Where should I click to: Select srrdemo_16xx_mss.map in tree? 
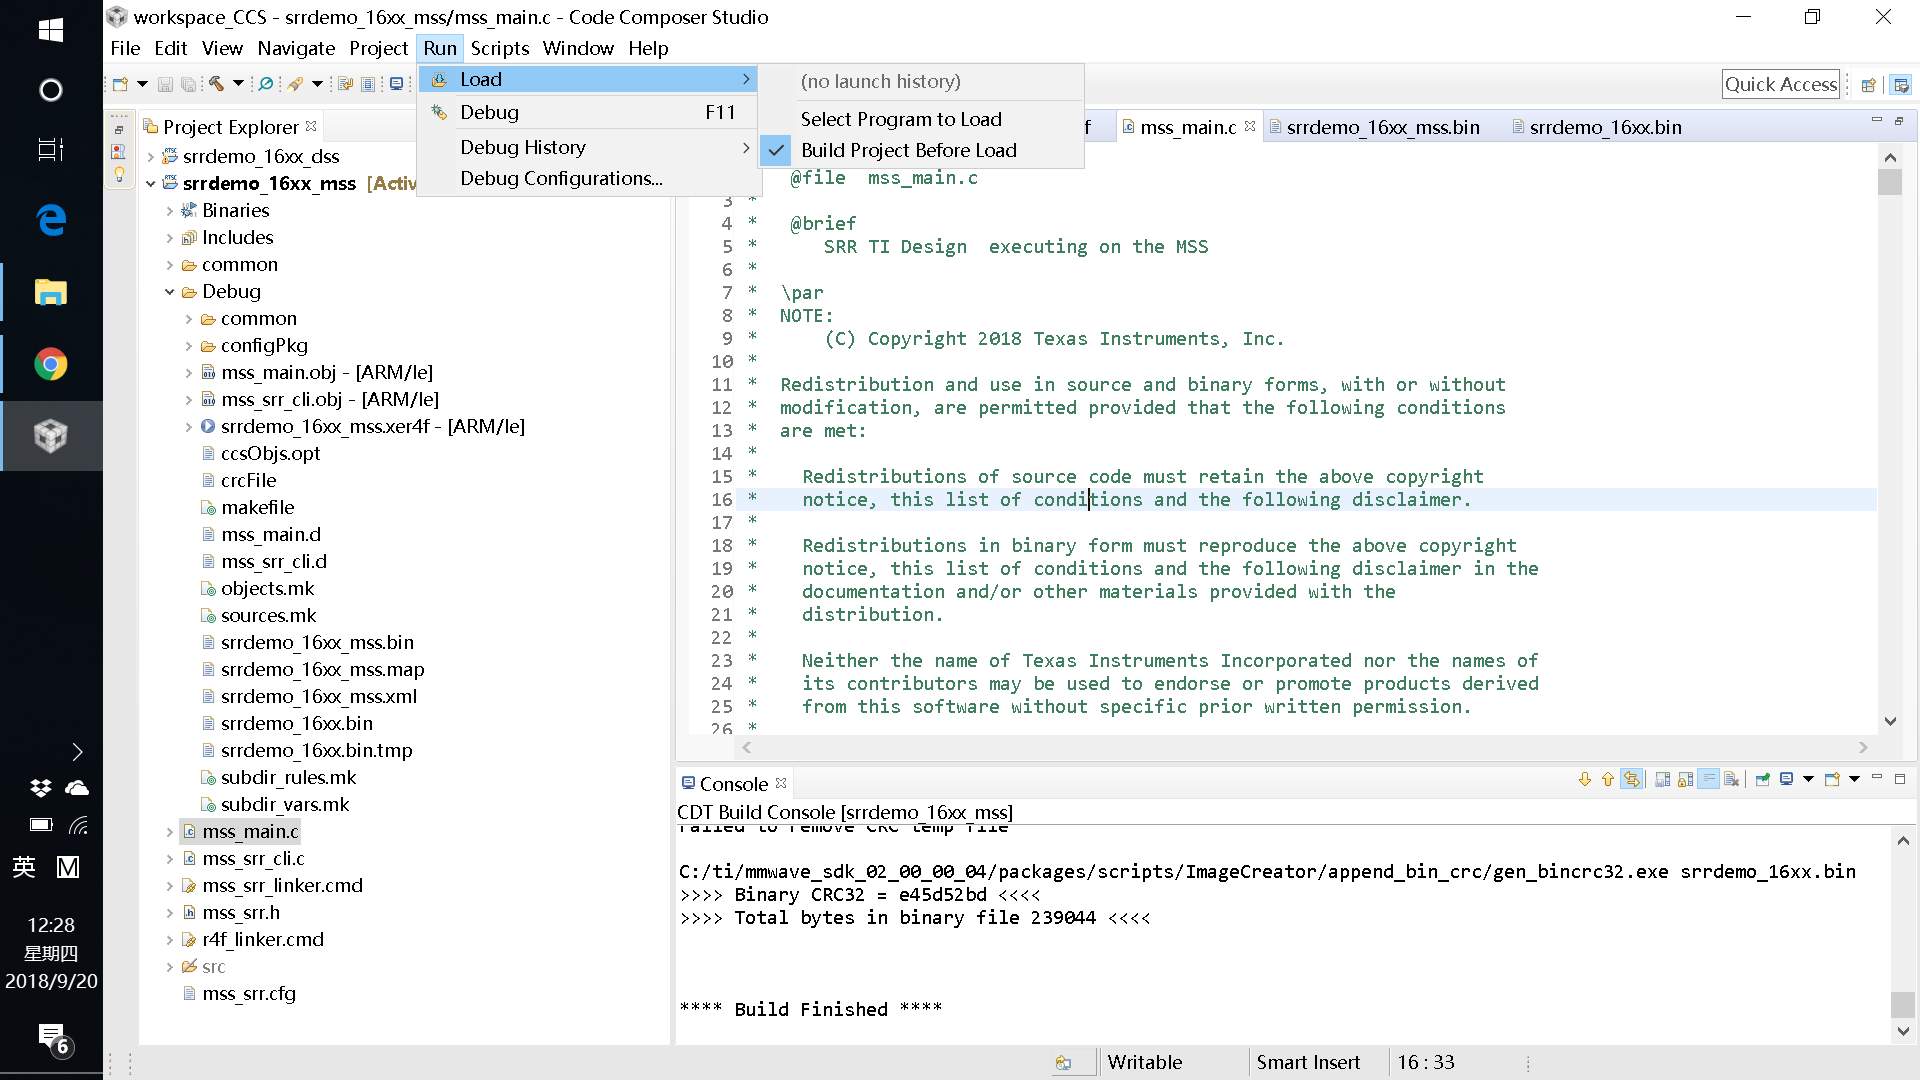[x=322, y=669]
